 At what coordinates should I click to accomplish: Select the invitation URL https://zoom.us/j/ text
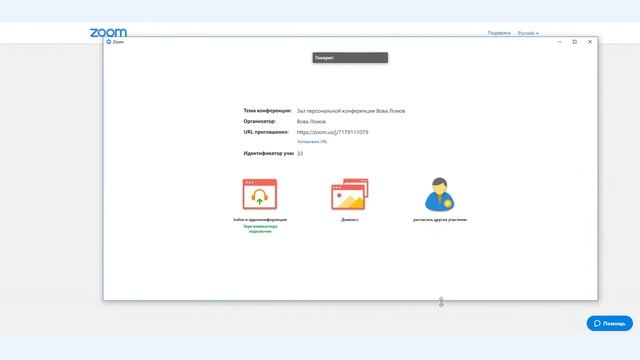[x=332, y=132]
